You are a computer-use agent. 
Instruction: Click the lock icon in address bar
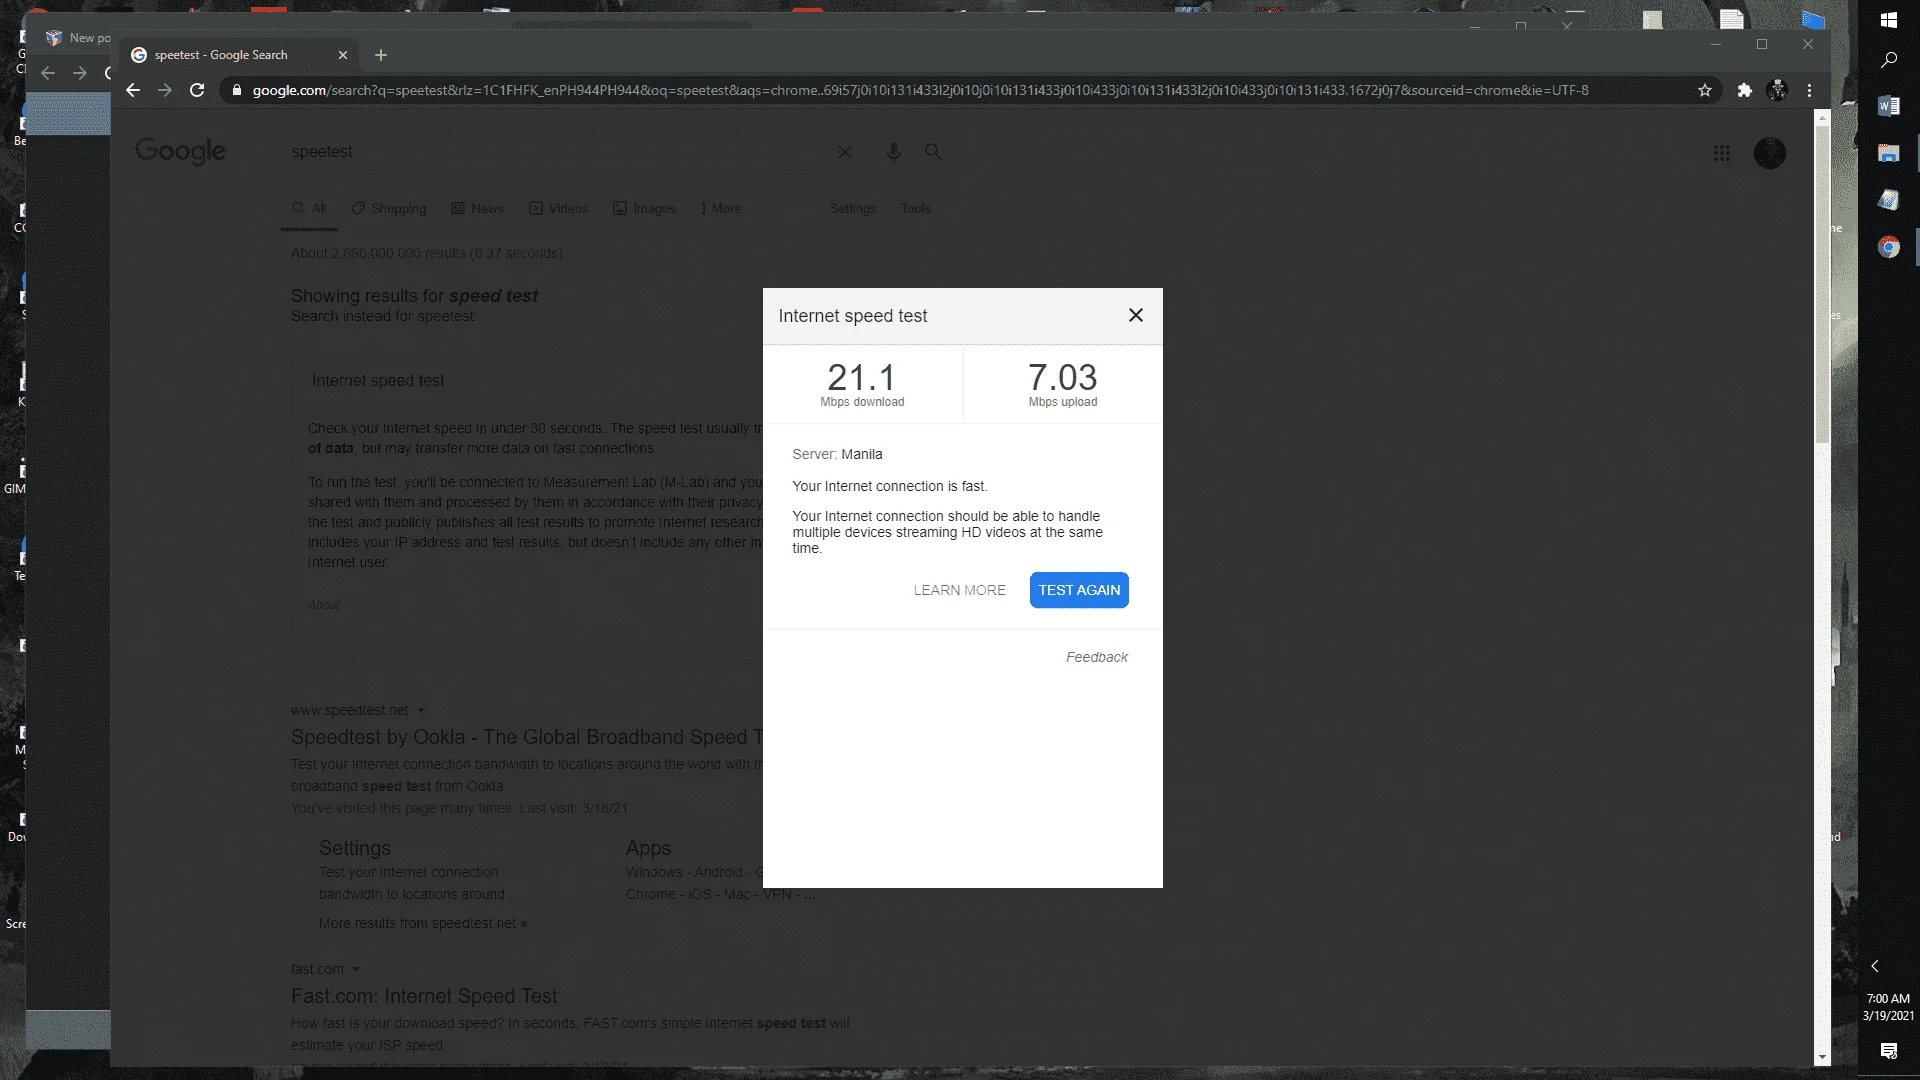(236, 90)
